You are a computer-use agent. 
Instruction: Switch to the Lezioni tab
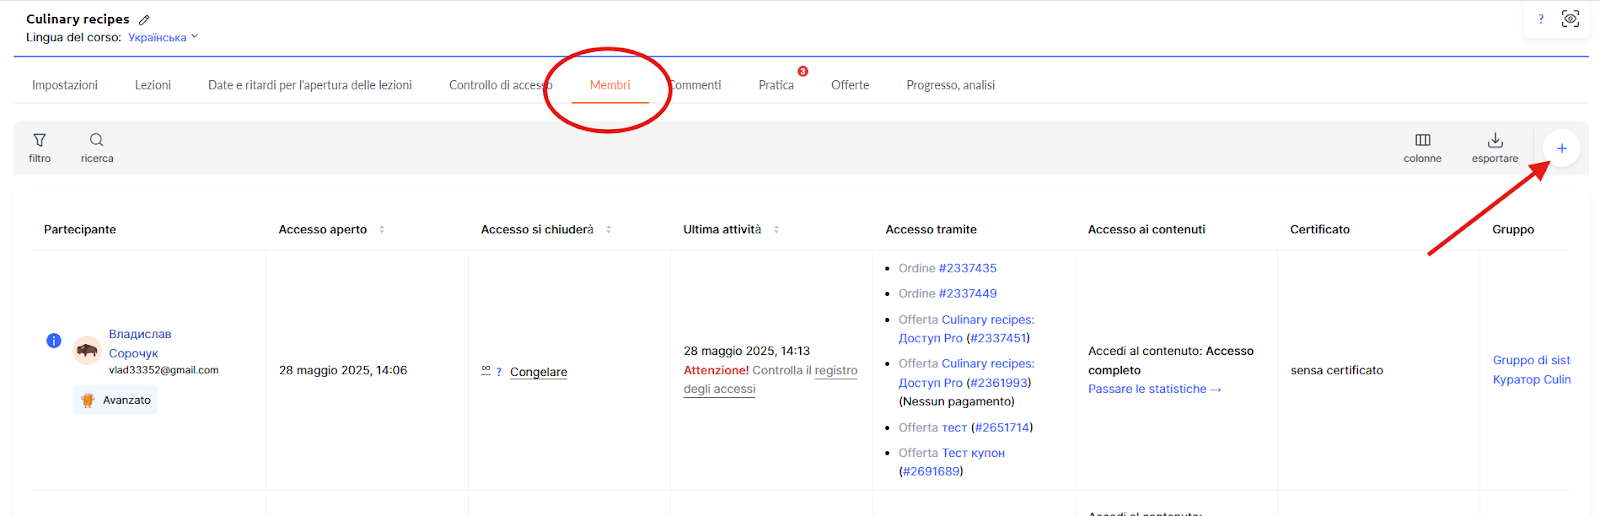153,85
